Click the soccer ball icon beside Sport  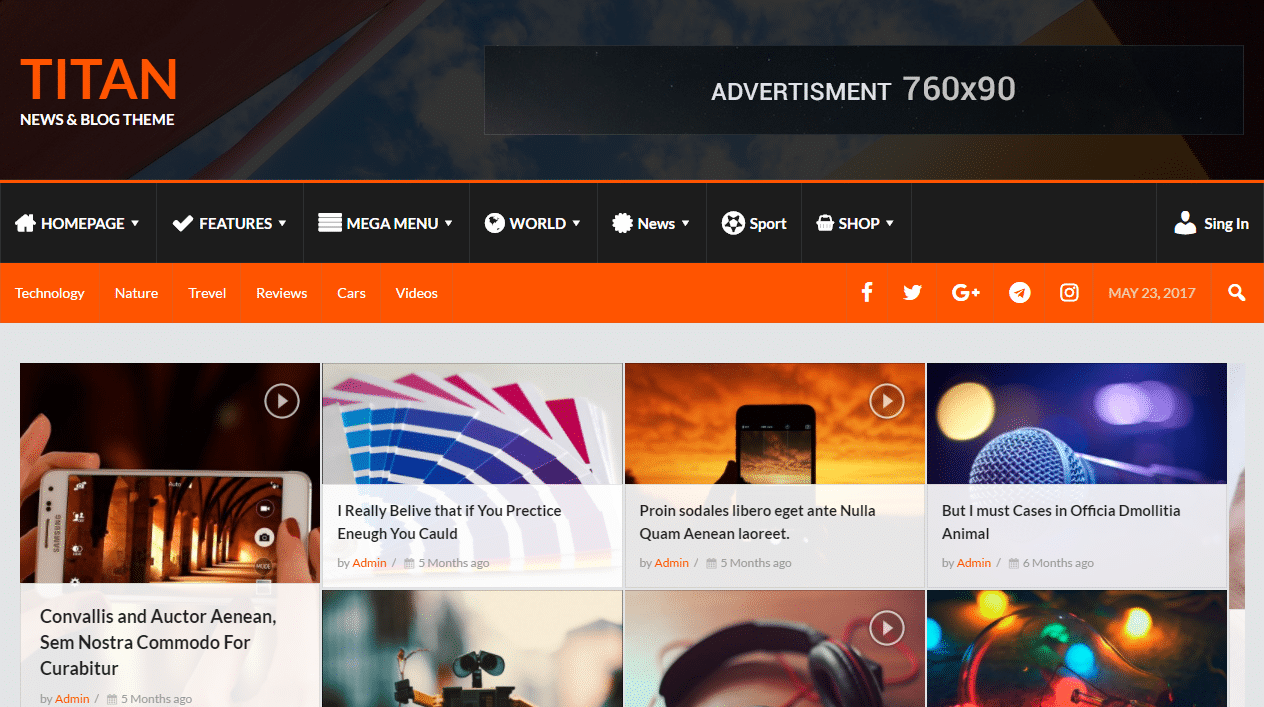tap(733, 223)
